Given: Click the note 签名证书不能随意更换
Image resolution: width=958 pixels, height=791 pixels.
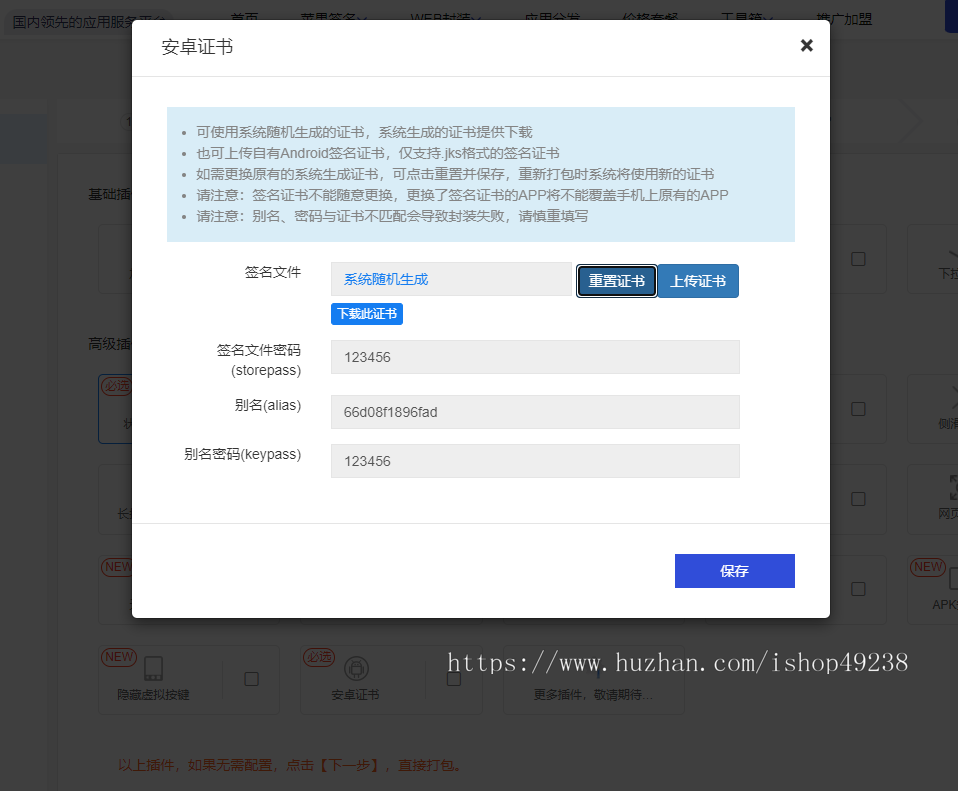Looking at the screenshot, I should (462, 195).
